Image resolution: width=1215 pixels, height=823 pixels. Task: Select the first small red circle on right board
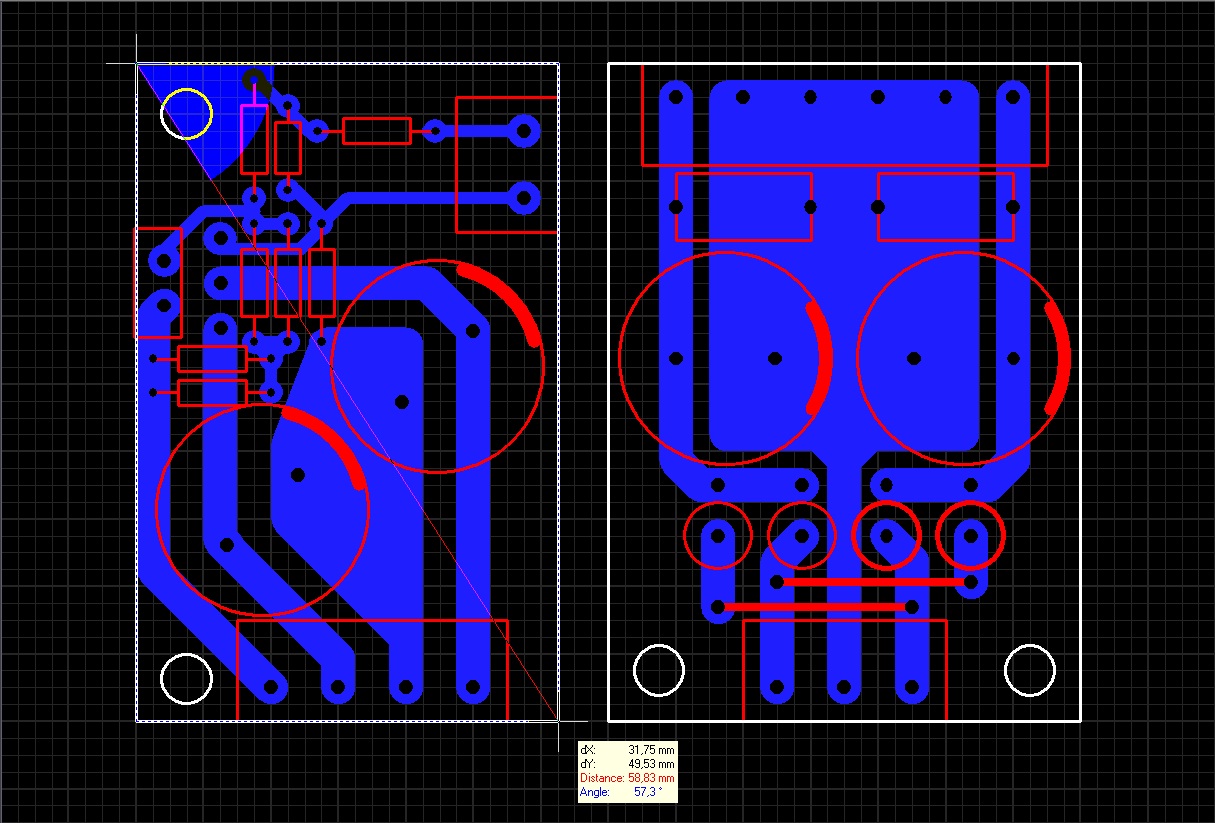(x=717, y=534)
